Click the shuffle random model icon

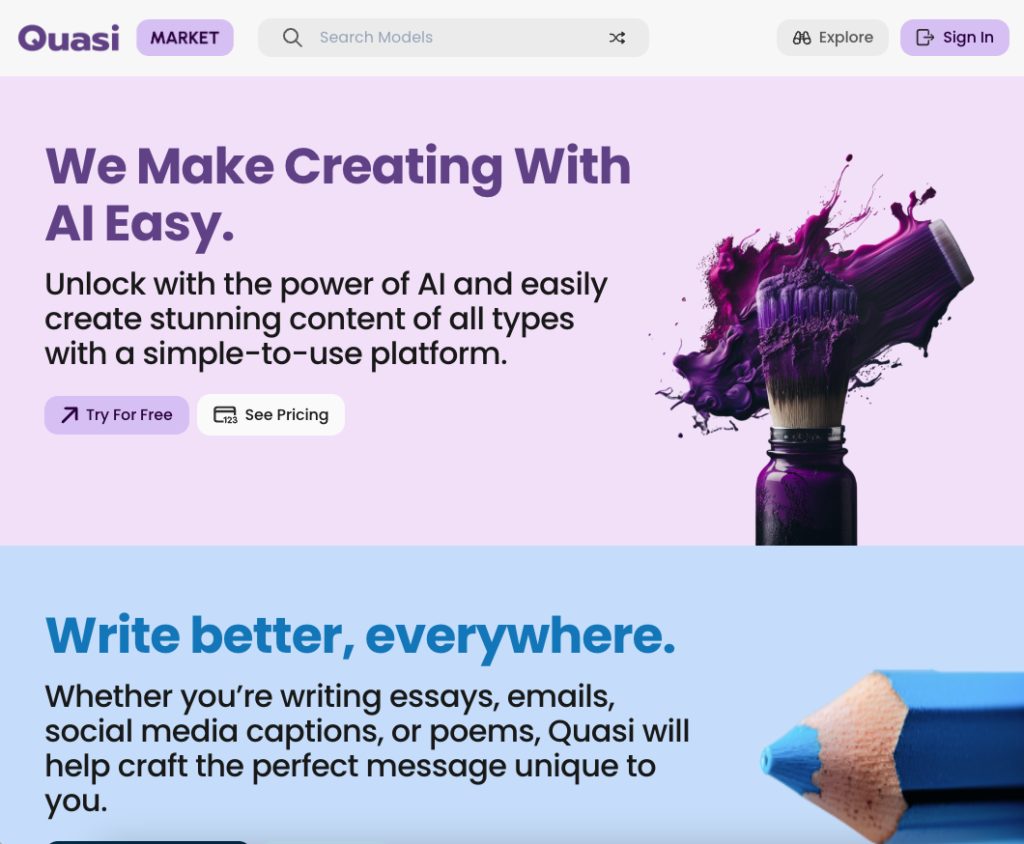(617, 38)
